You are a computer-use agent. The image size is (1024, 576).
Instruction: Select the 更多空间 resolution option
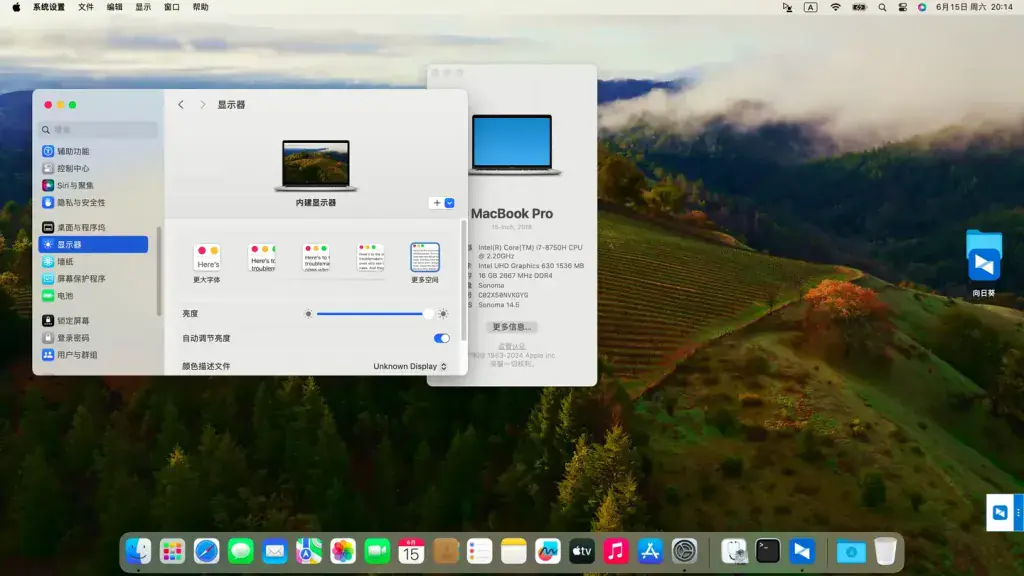(424, 263)
